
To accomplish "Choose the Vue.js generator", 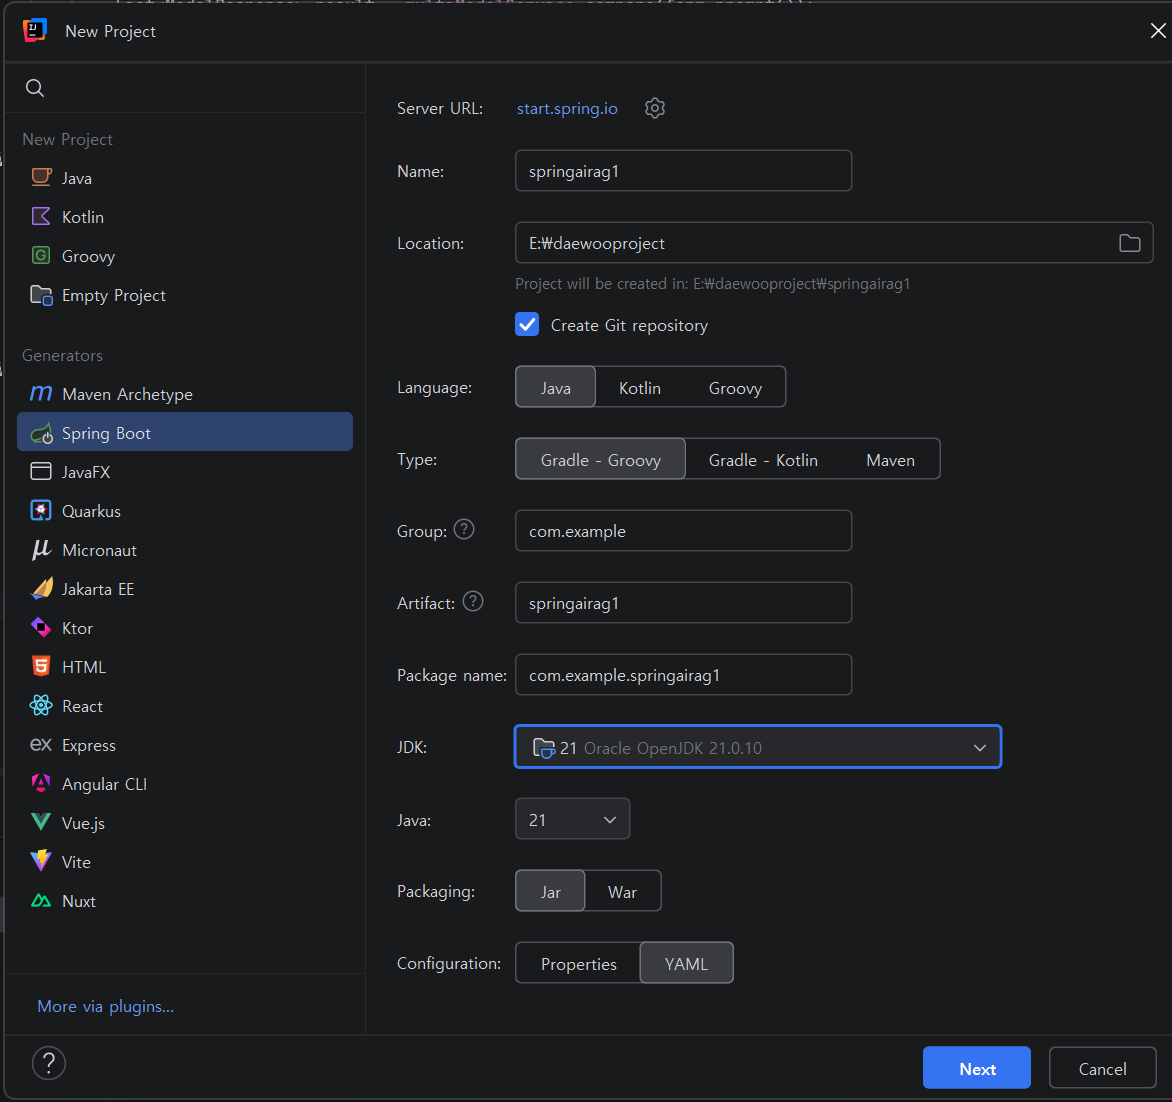I will pos(185,823).
